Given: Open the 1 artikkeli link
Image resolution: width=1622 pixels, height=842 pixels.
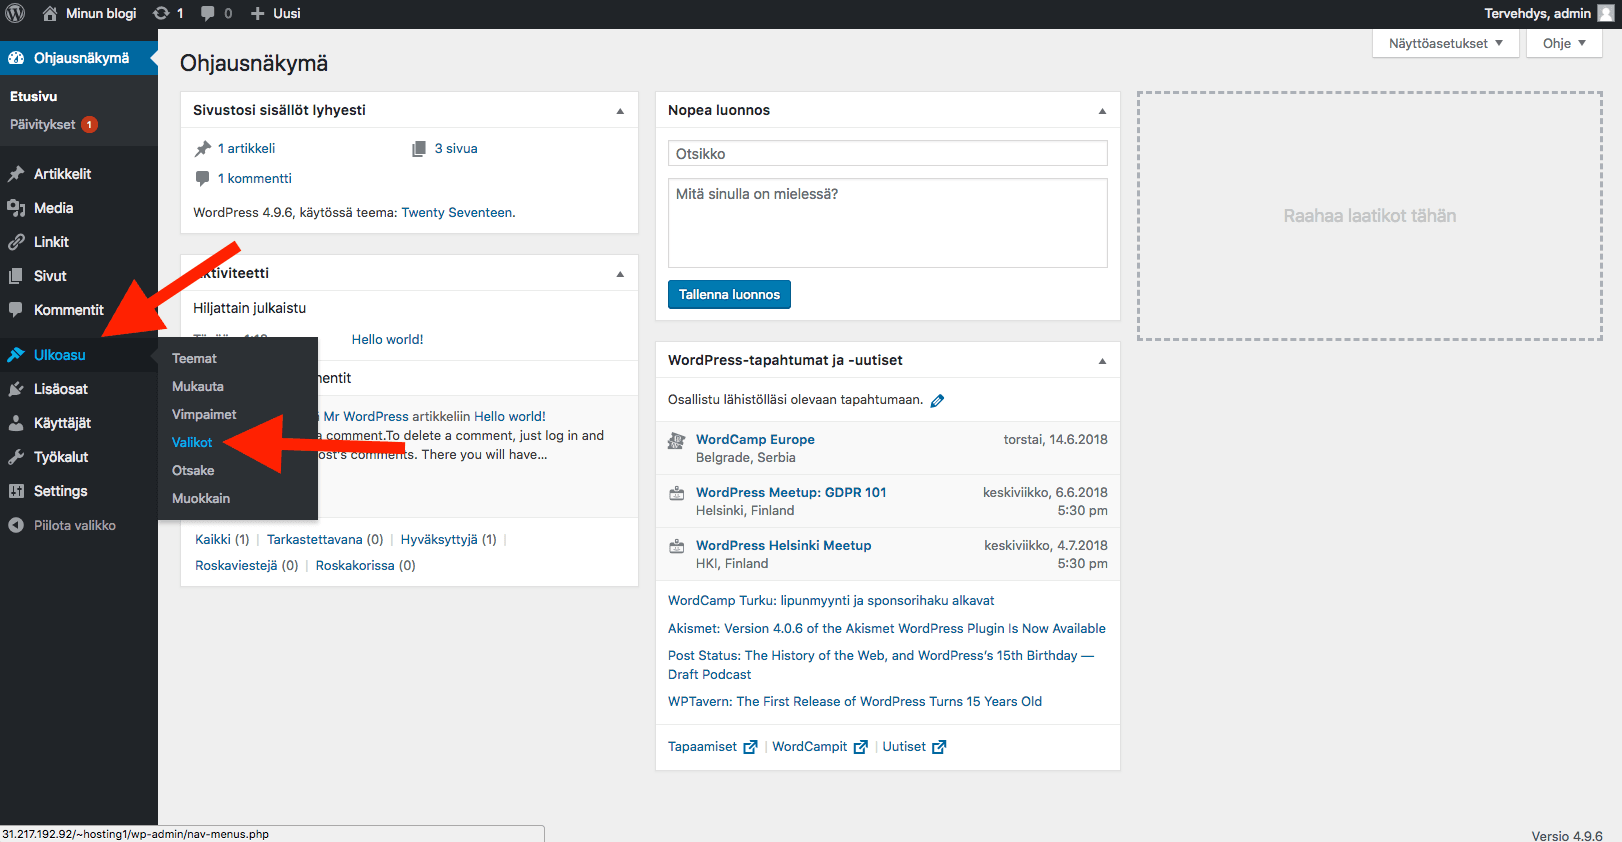Looking at the screenshot, I should [x=246, y=148].
